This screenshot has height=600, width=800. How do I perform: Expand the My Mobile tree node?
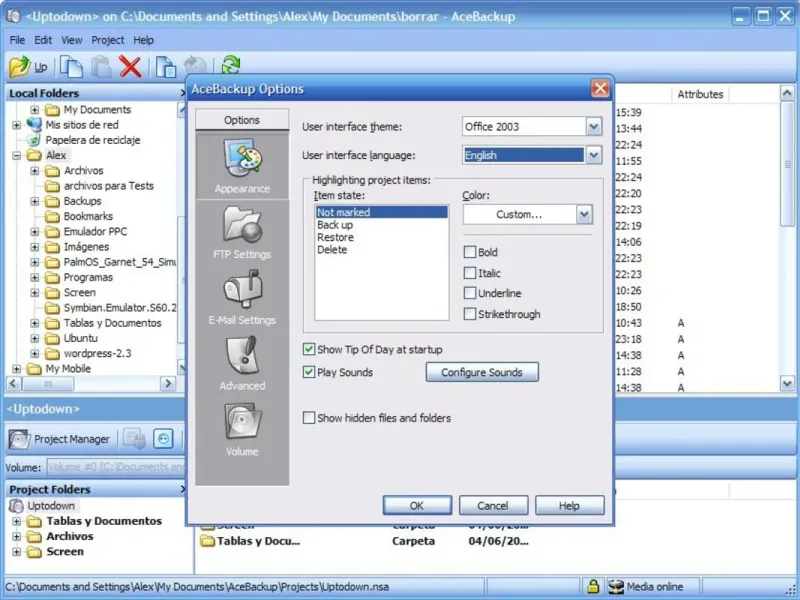[17, 368]
